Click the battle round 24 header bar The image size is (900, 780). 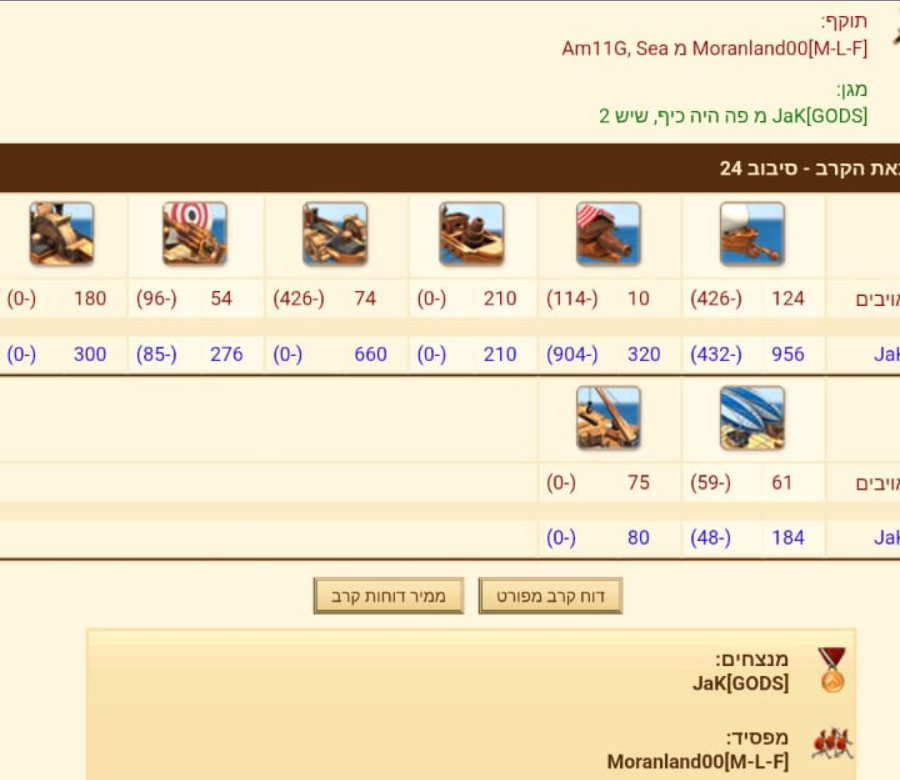(x=450, y=168)
